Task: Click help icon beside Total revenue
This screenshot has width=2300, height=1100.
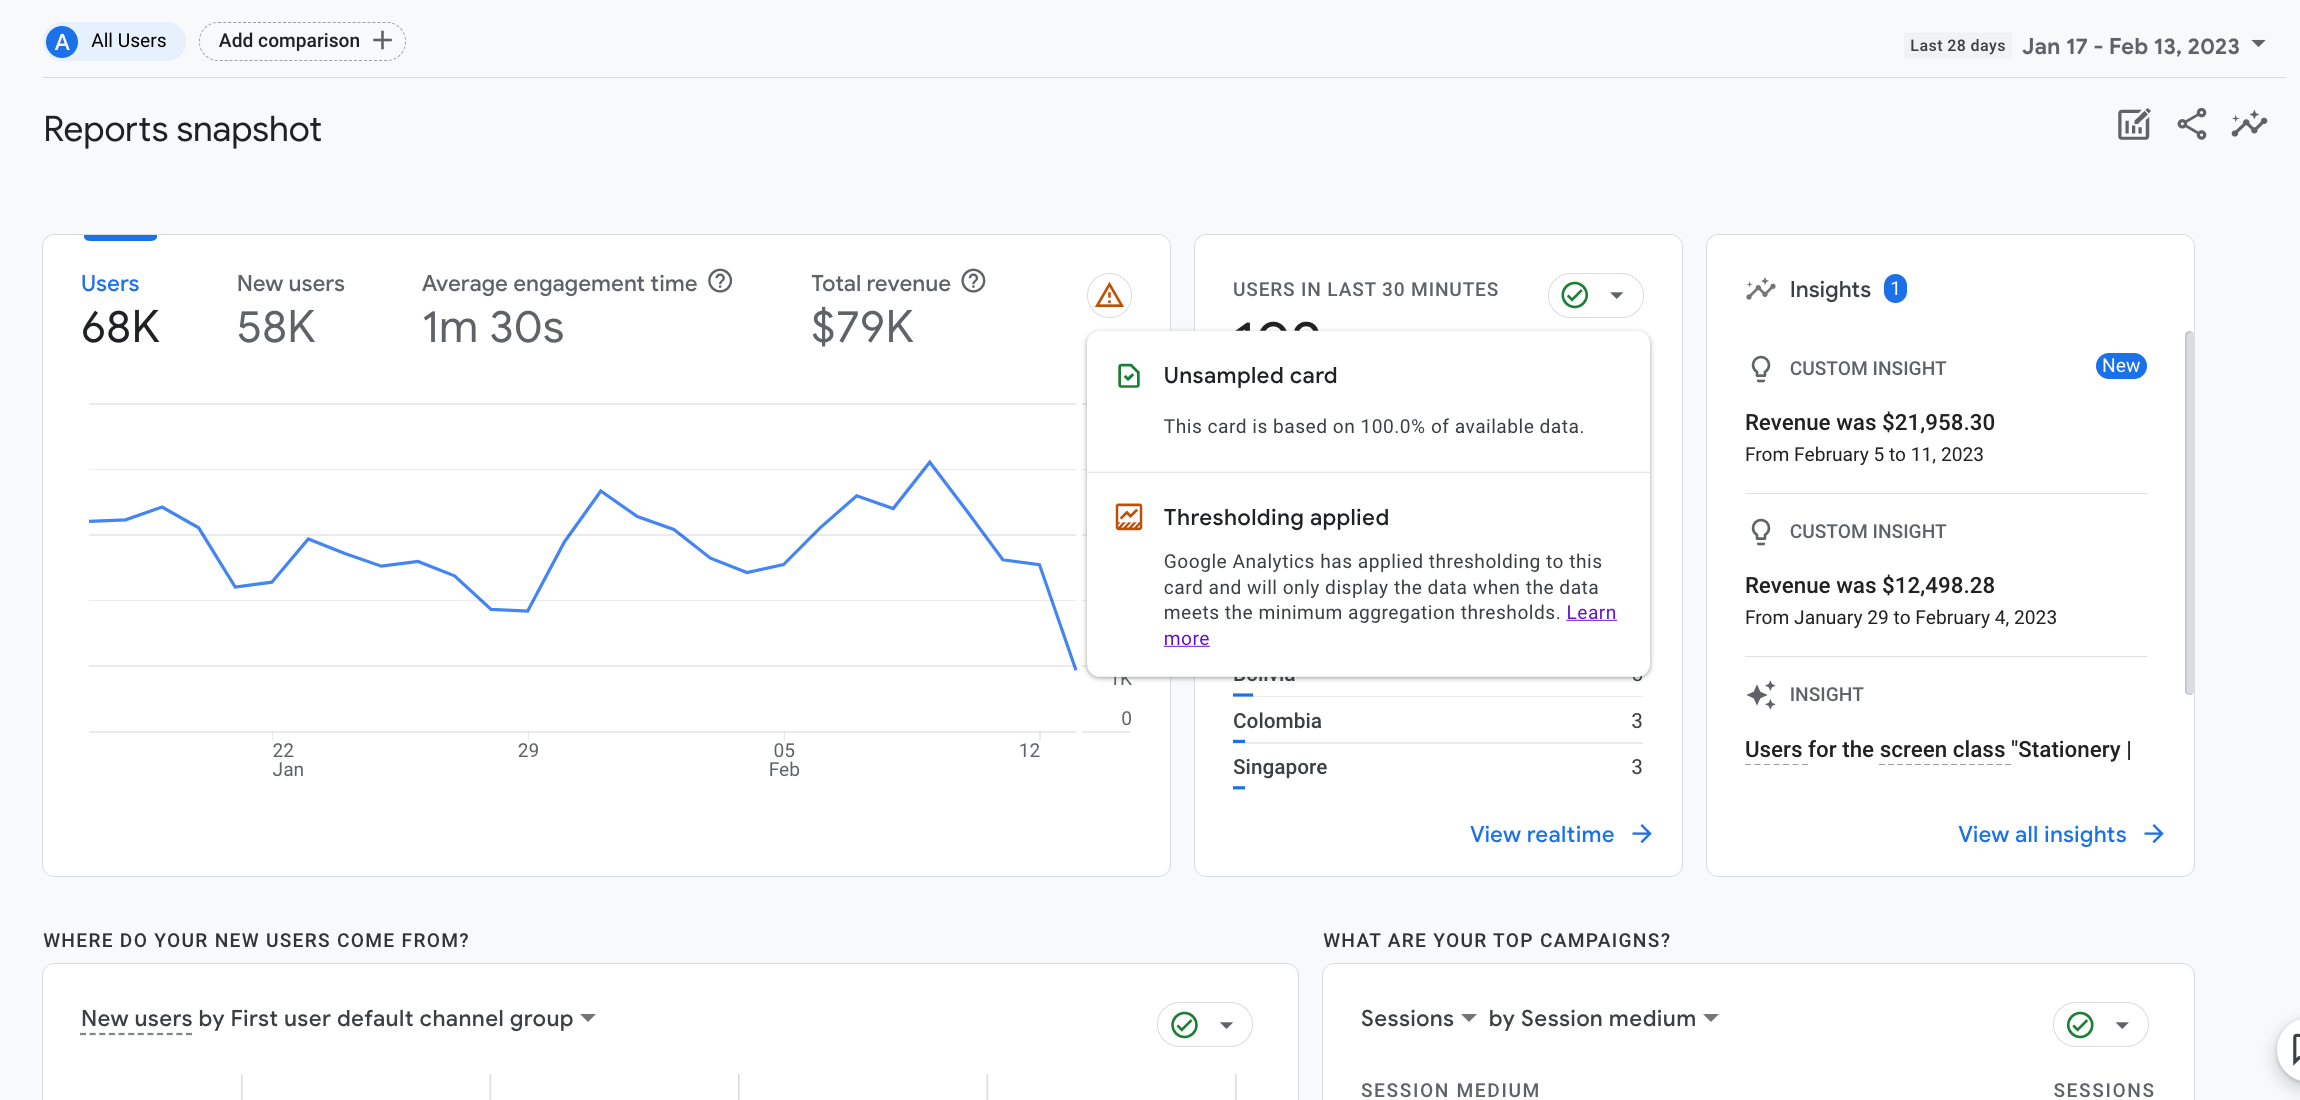Action: click(973, 282)
